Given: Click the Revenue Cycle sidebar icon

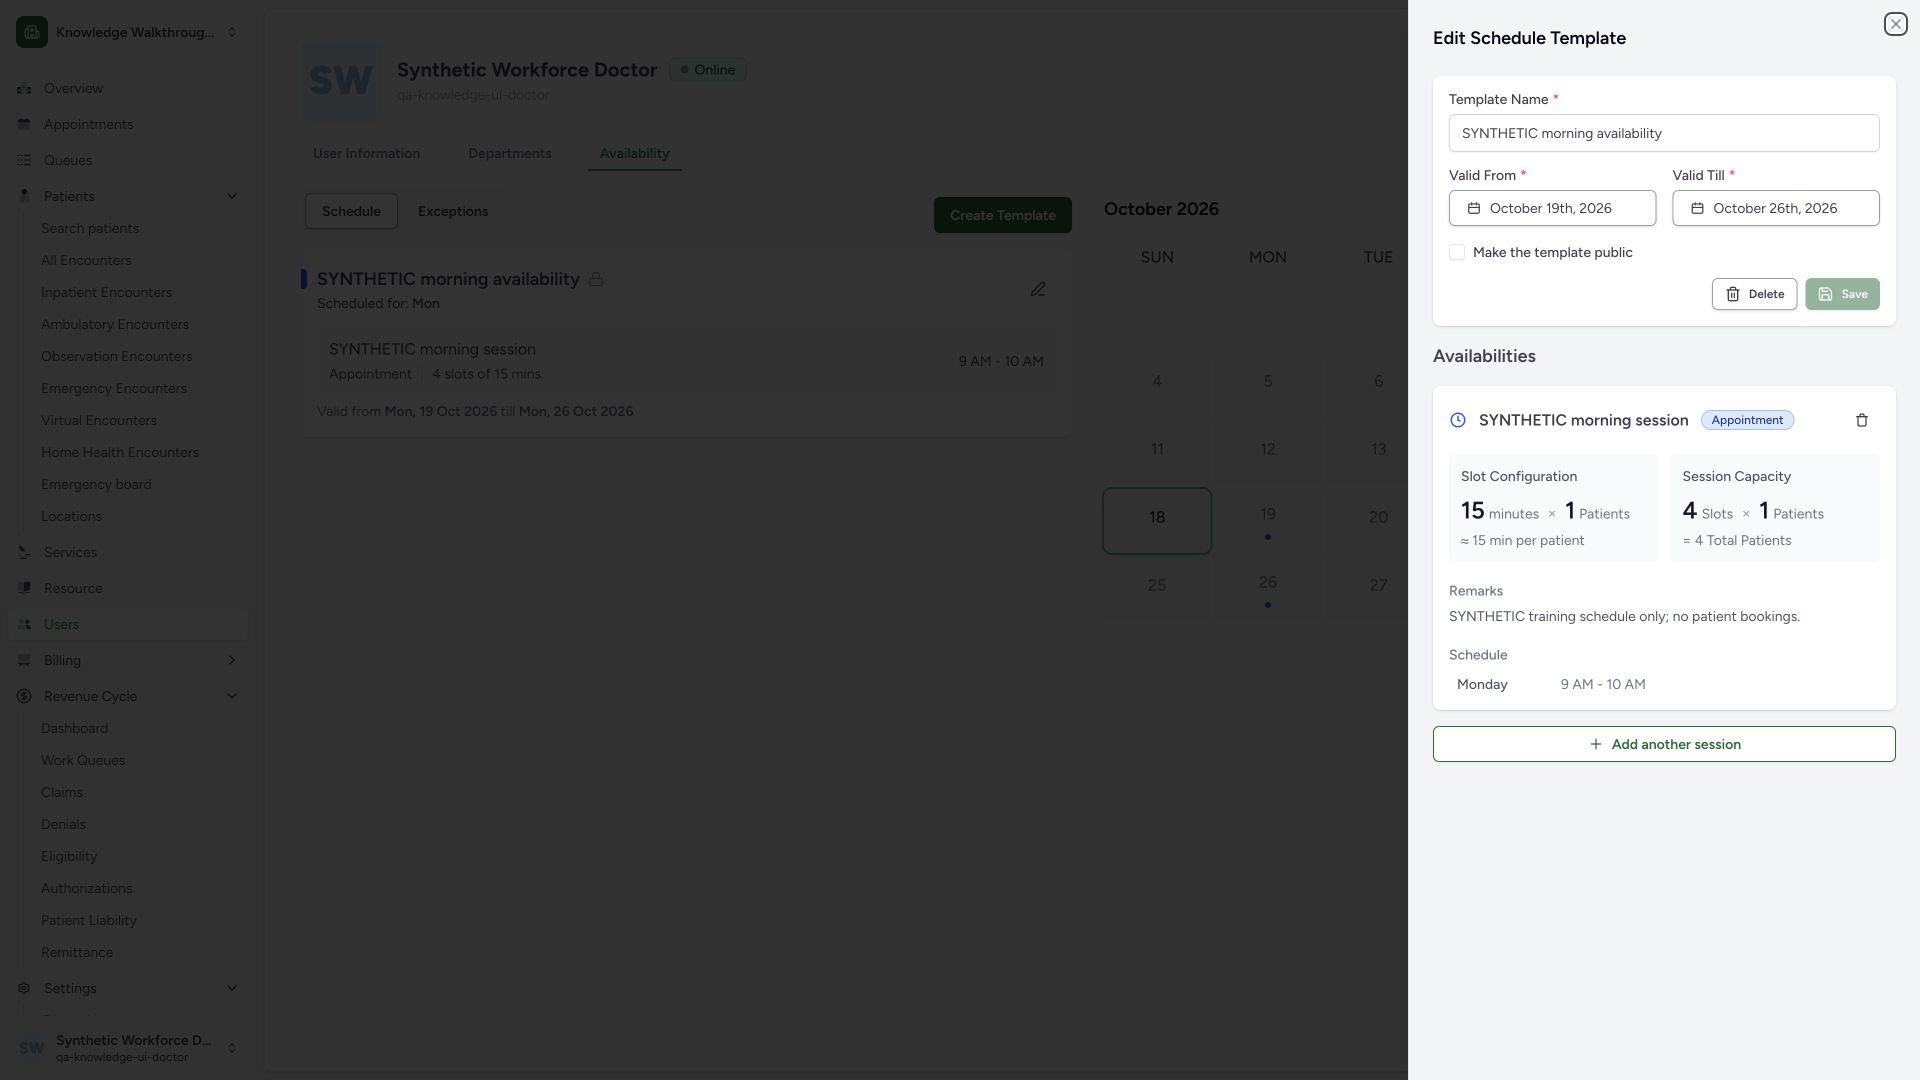Looking at the screenshot, I should 24,696.
